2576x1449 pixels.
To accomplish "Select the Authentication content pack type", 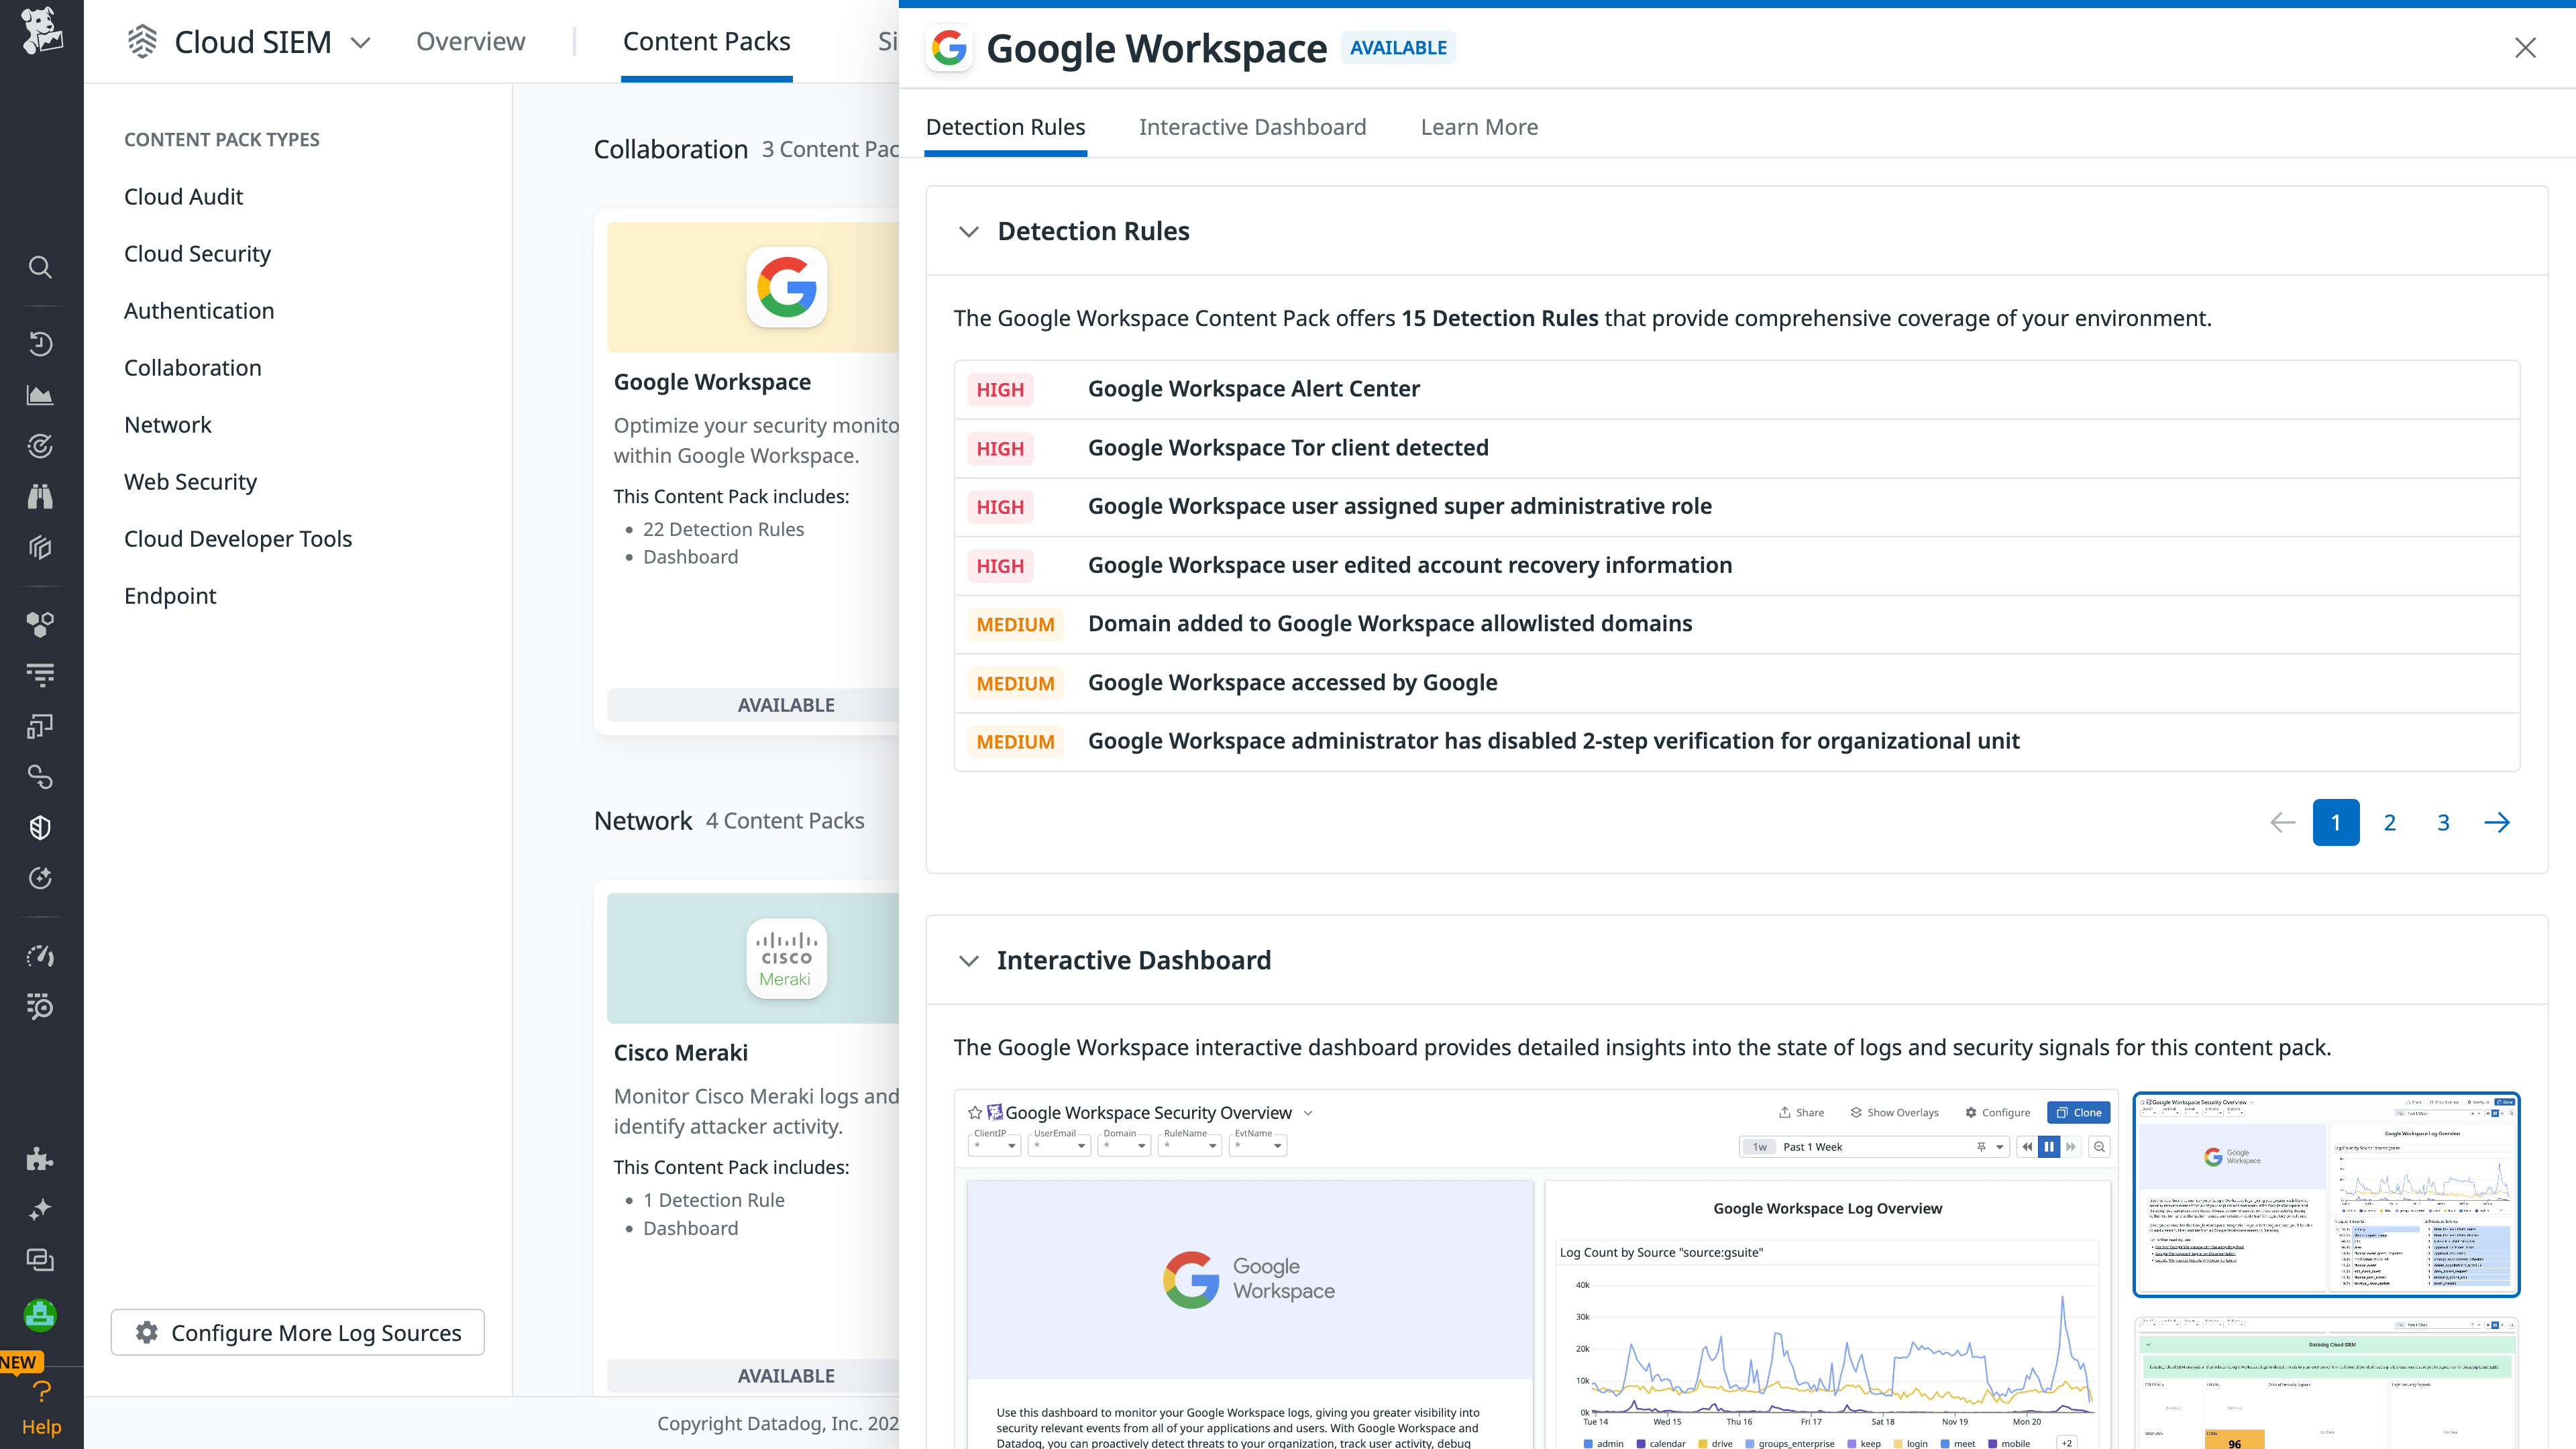I will [x=199, y=310].
